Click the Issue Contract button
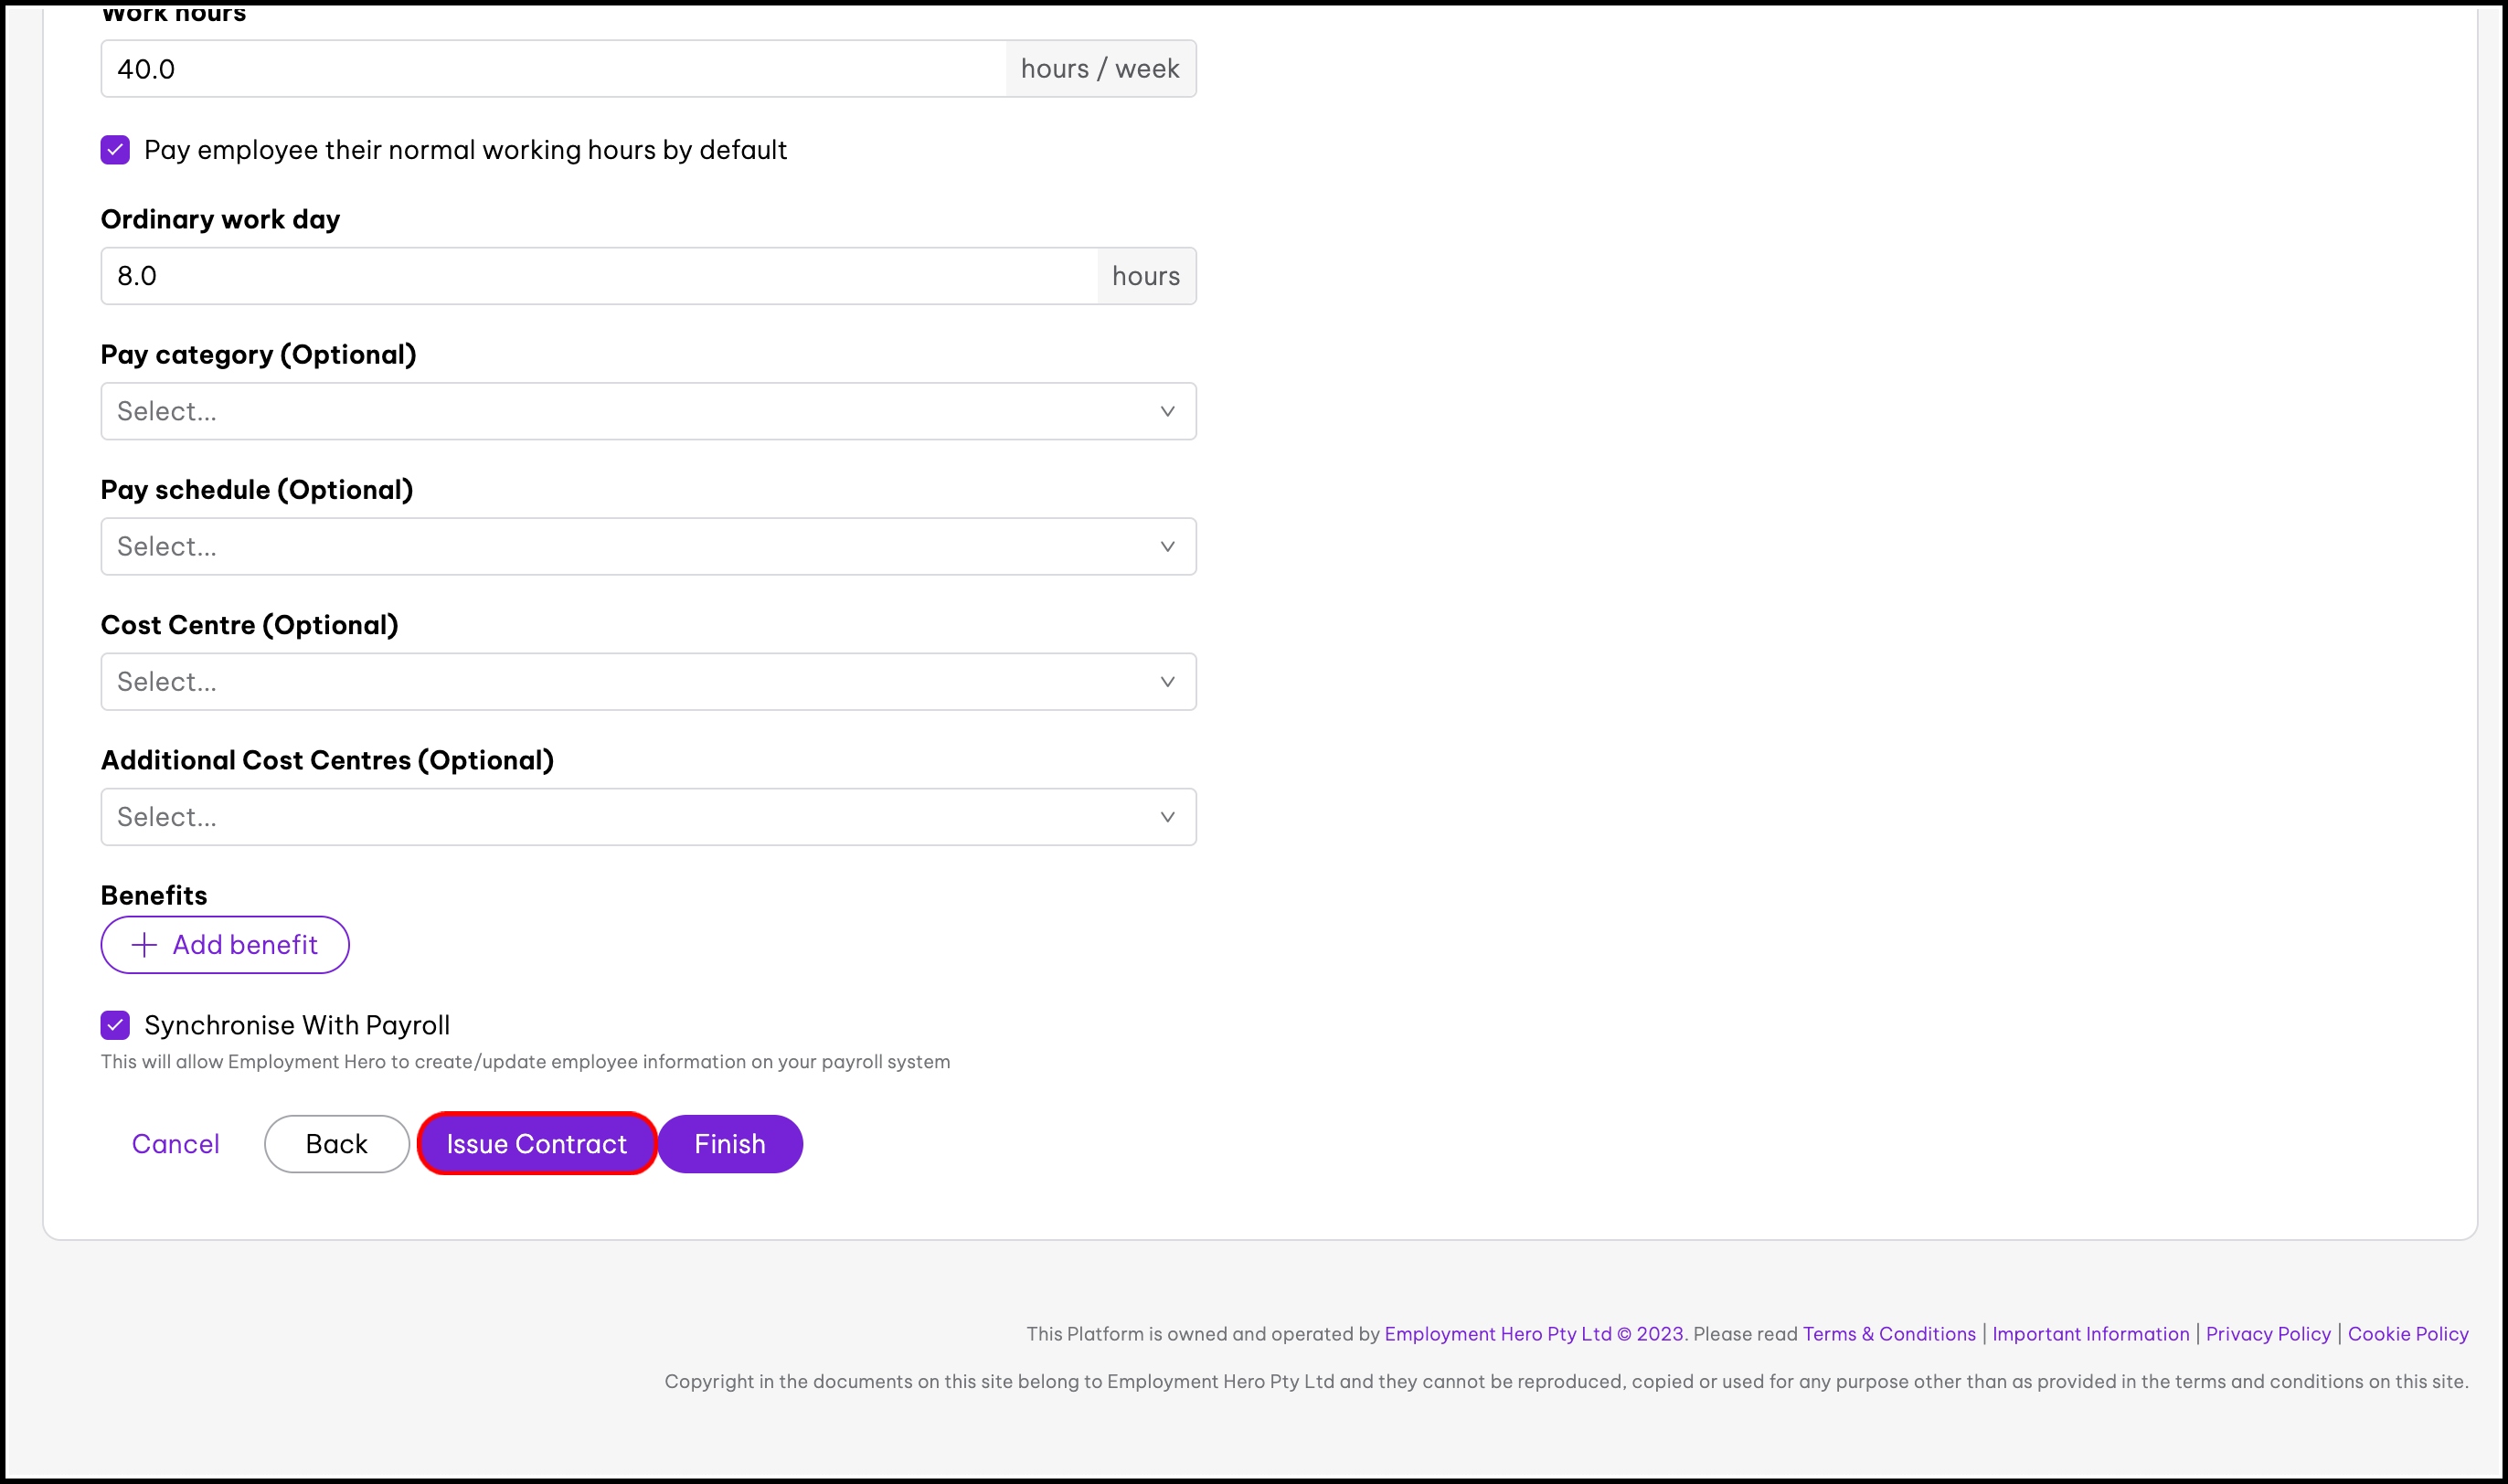The width and height of the screenshot is (2508, 1484). (x=536, y=1144)
